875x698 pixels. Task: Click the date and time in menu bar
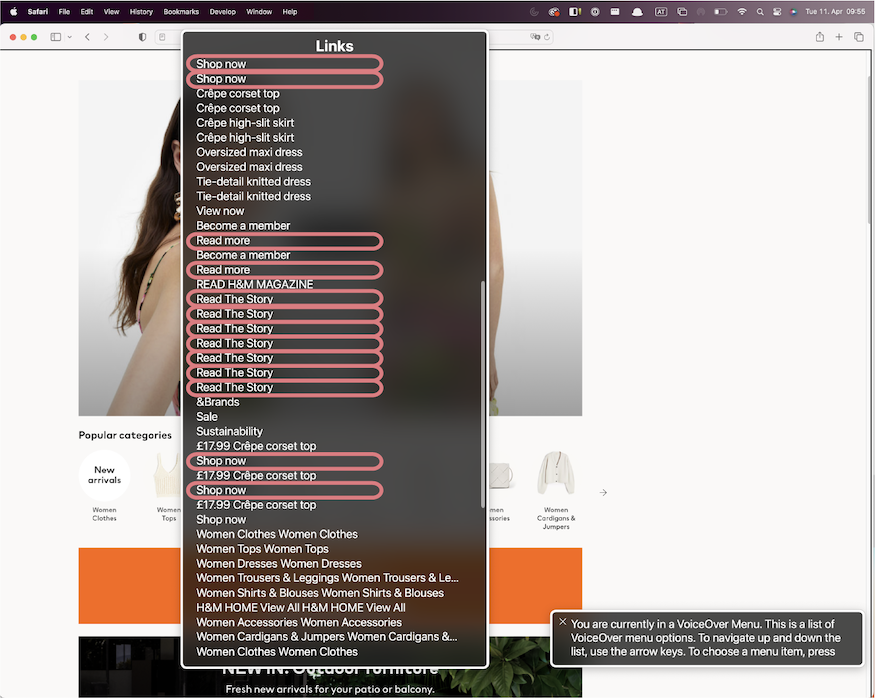[x=835, y=12]
